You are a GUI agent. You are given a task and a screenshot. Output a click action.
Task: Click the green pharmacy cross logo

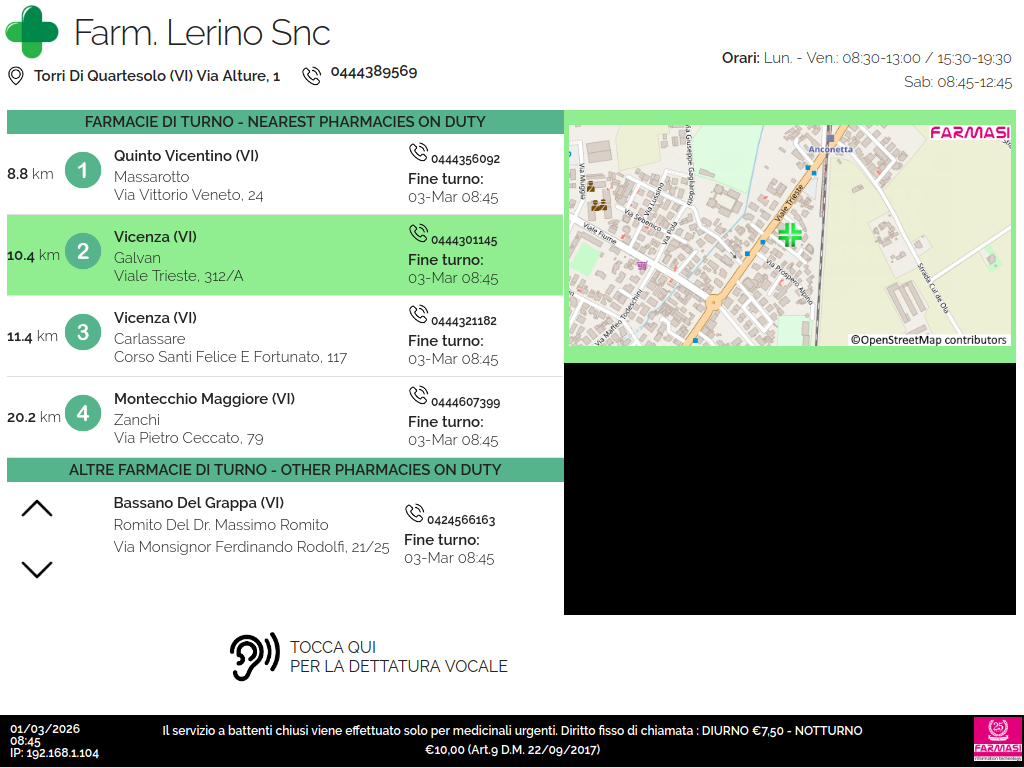(x=32, y=32)
